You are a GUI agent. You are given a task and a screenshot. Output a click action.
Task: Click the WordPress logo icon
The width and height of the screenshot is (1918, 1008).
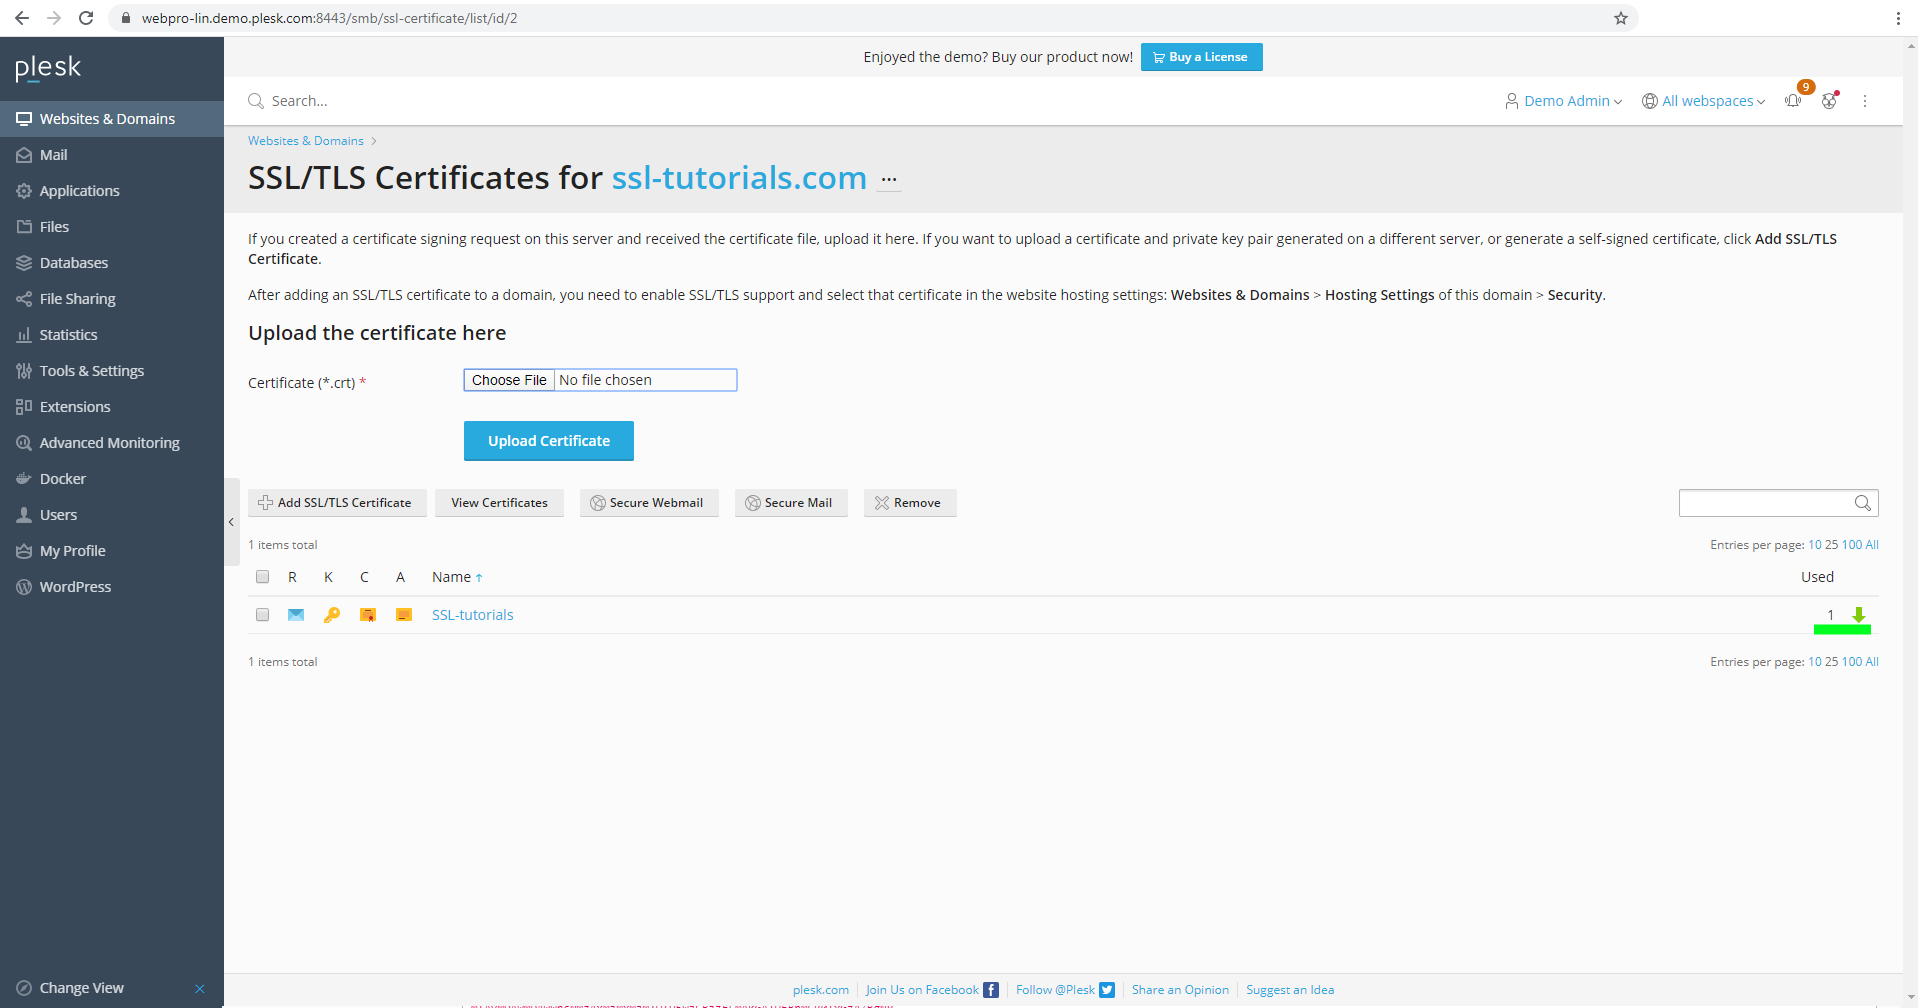(x=24, y=587)
